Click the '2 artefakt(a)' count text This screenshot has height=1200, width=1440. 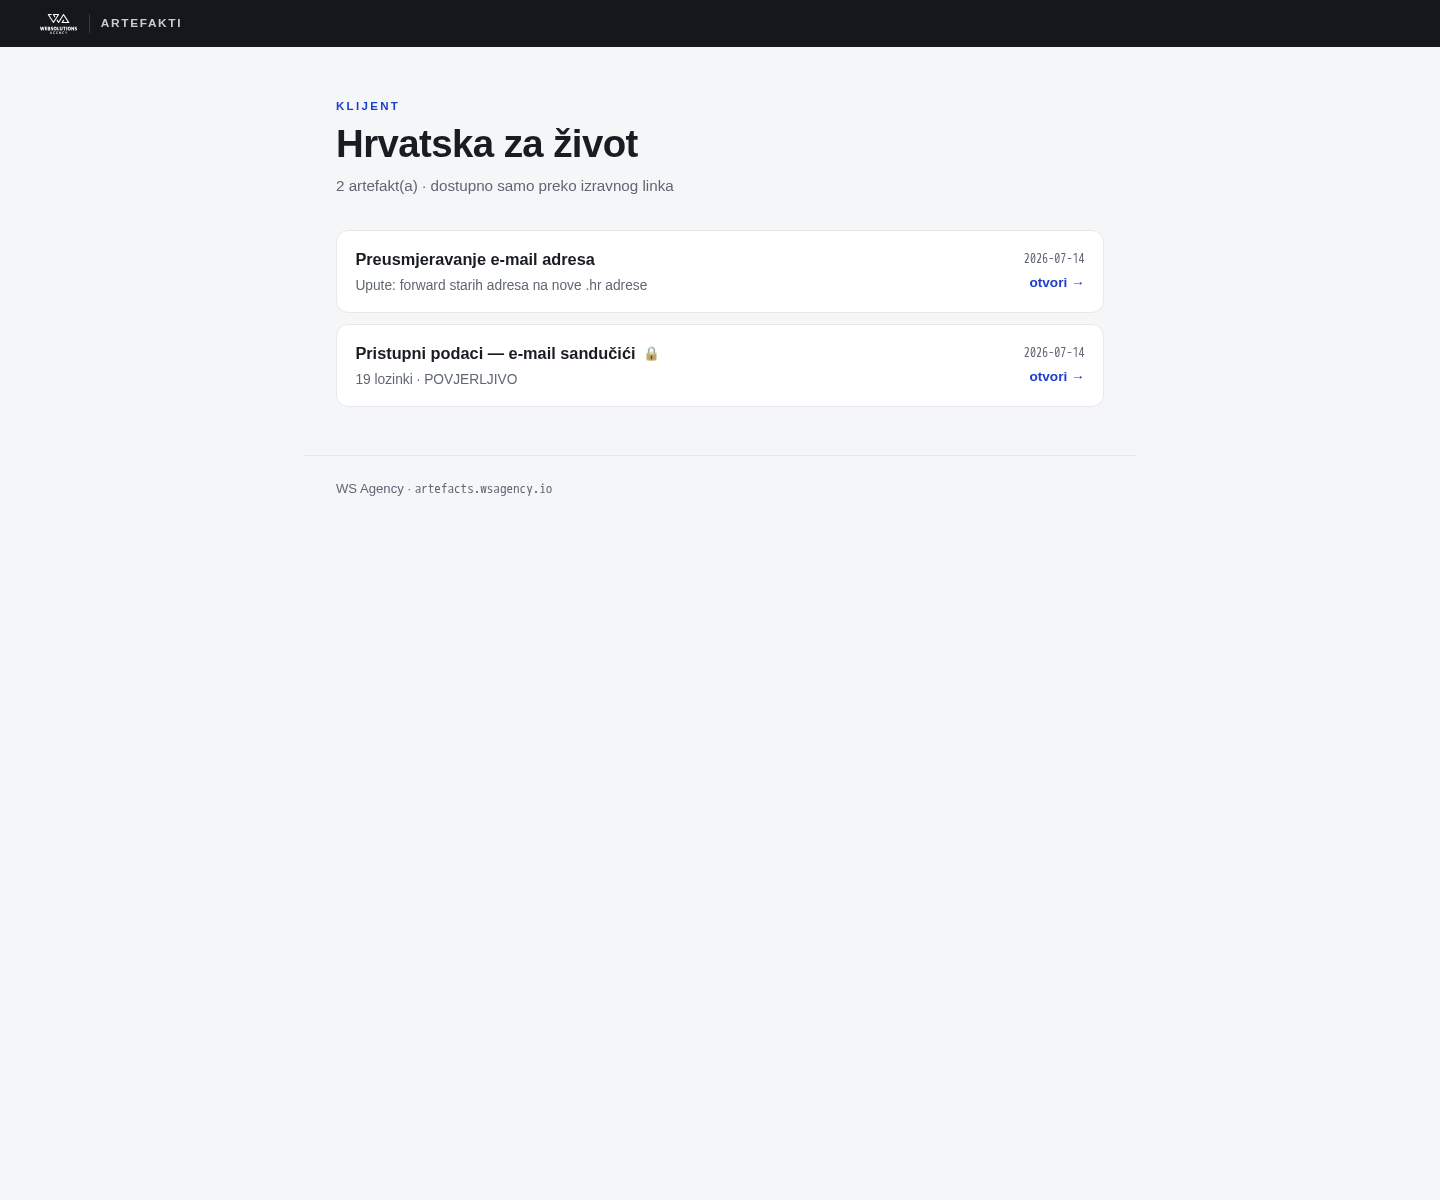(x=377, y=186)
